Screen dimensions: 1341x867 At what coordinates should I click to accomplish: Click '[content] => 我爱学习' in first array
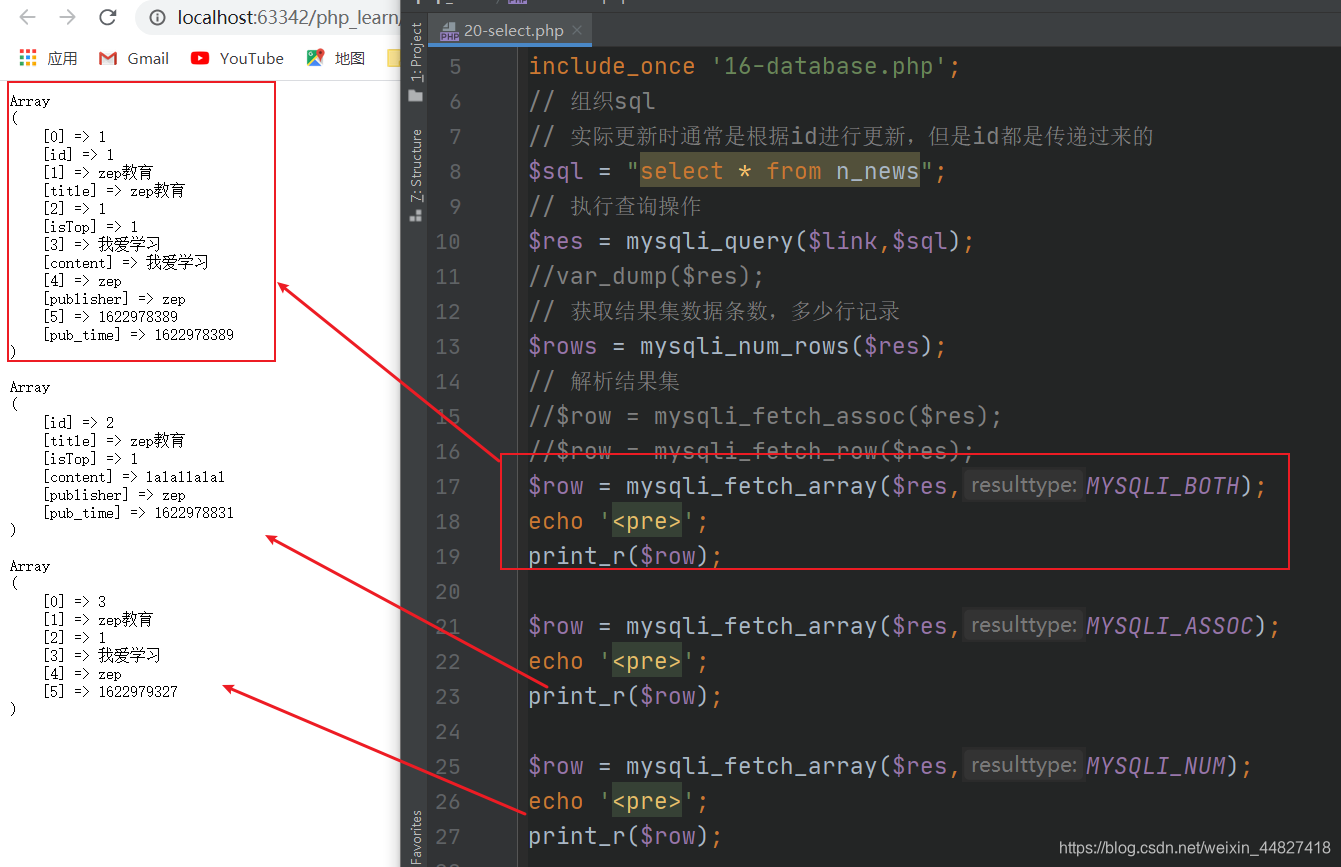point(126,262)
